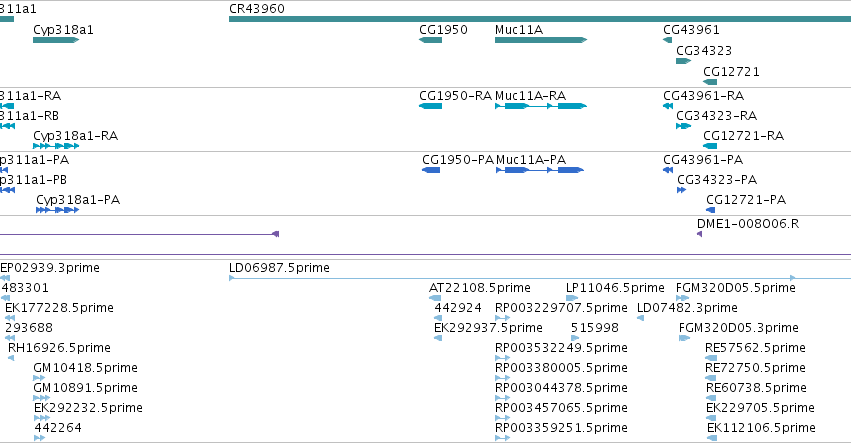851x443 pixels.
Task: Click the DME1-008006.R purple marker
Action: (700, 234)
